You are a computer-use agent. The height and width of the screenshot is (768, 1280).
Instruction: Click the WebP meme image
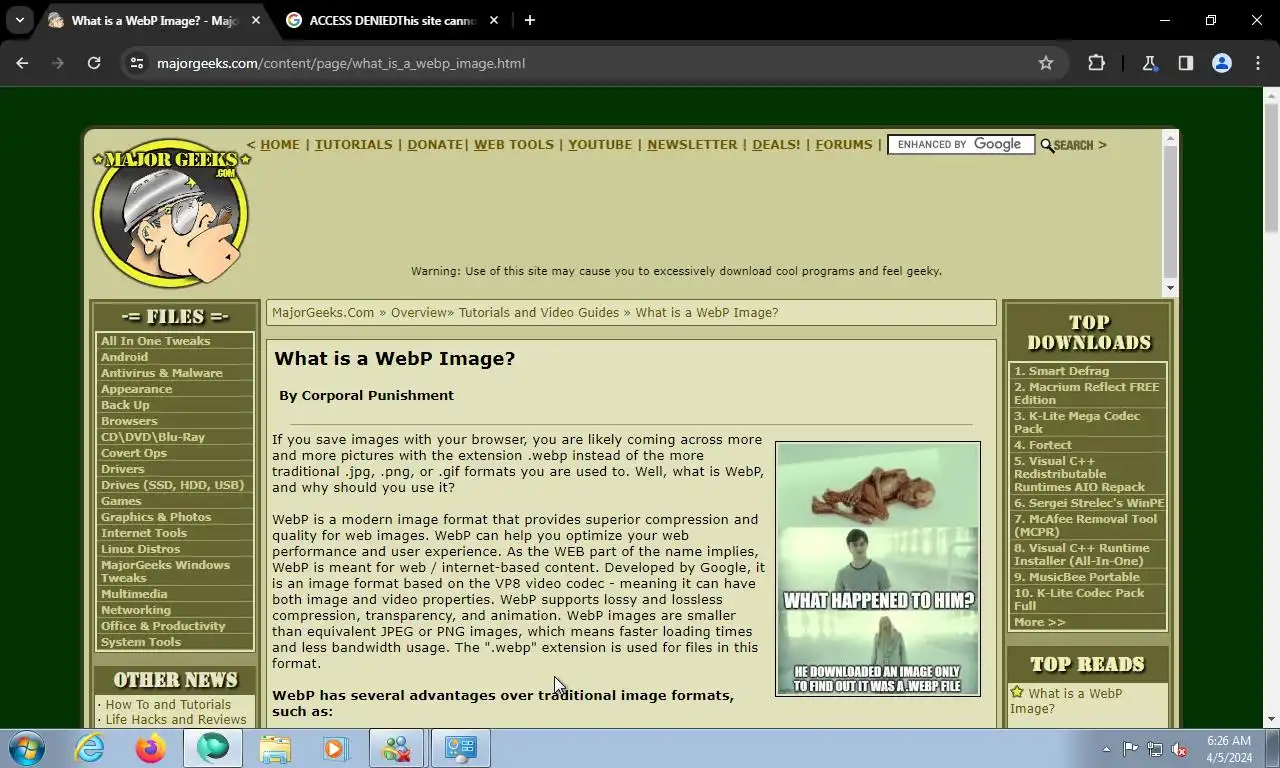pos(878,569)
